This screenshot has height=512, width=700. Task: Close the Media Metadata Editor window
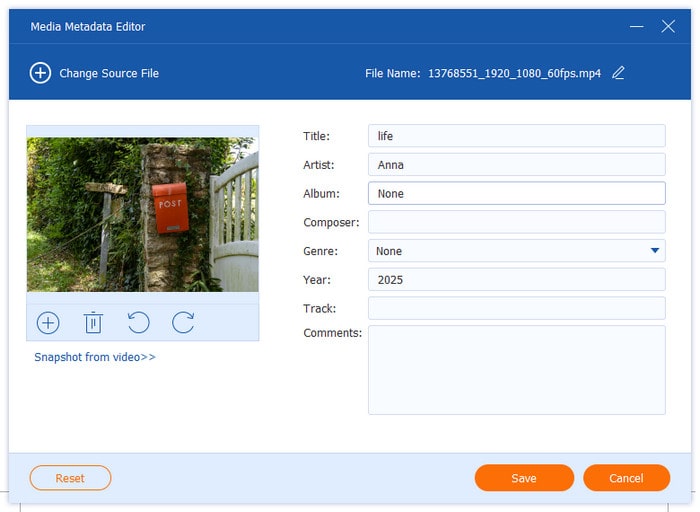(x=668, y=26)
